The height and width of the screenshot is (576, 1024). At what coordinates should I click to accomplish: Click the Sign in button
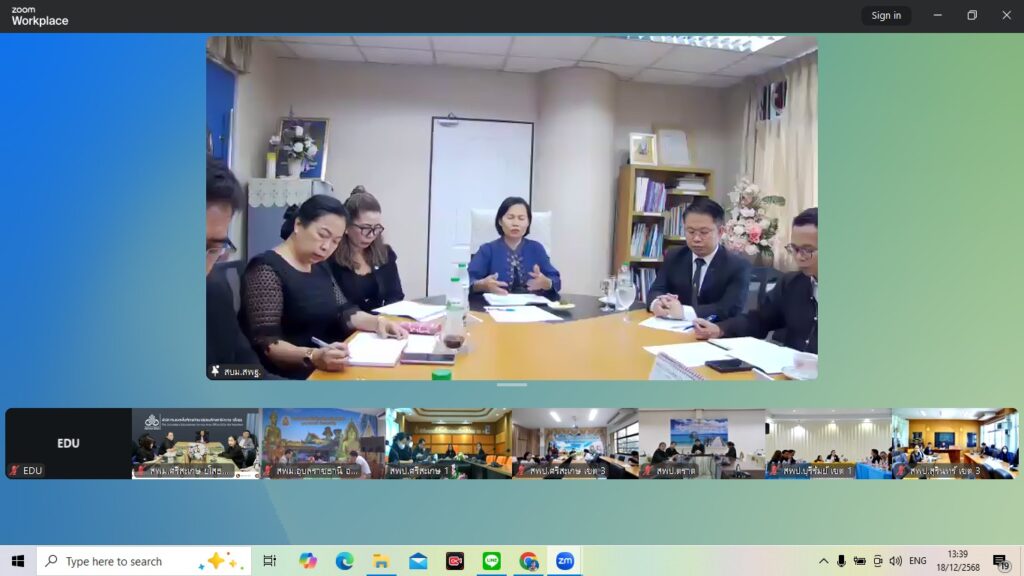pos(886,15)
